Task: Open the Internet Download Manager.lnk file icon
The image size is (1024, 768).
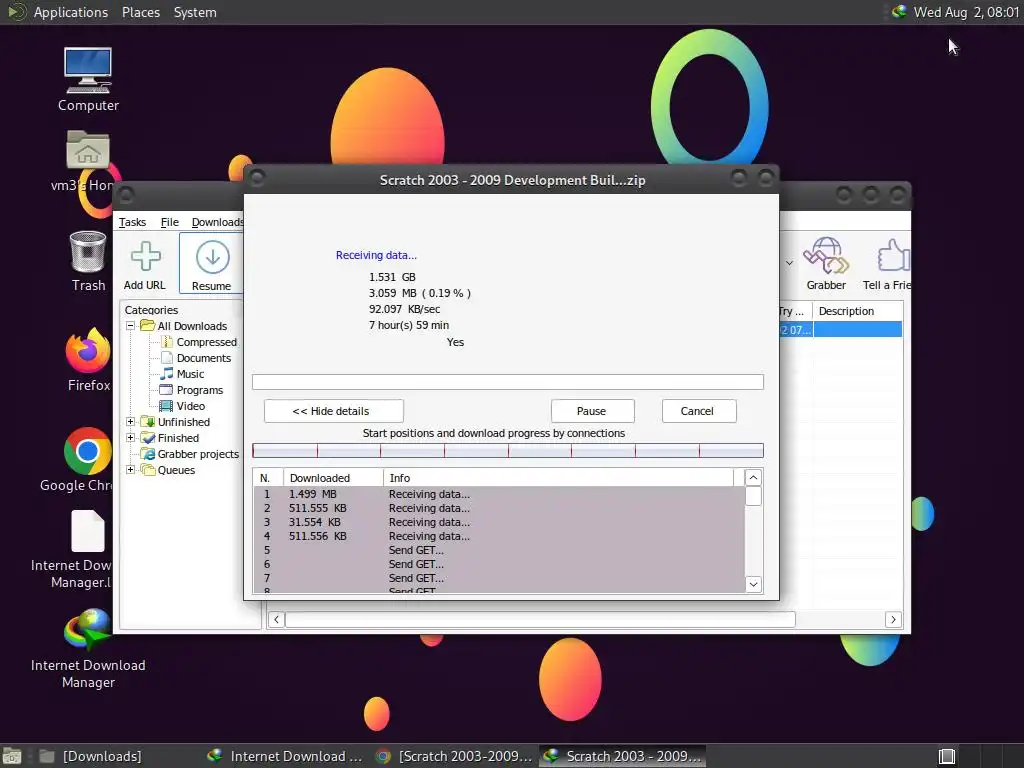Action: [x=88, y=531]
